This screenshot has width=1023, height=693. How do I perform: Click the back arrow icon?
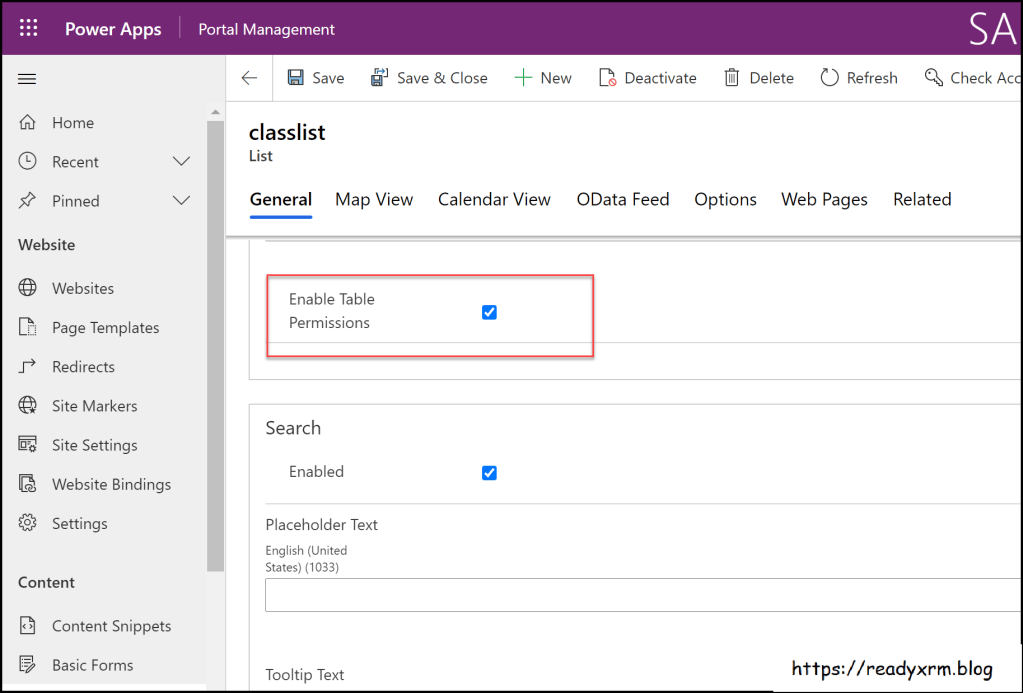pos(249,78)
